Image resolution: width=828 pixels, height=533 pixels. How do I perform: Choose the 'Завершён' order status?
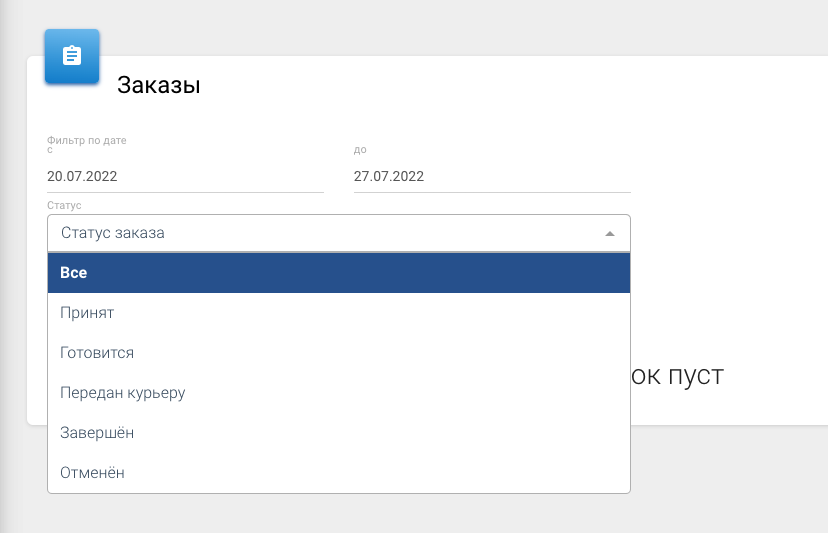338,433
